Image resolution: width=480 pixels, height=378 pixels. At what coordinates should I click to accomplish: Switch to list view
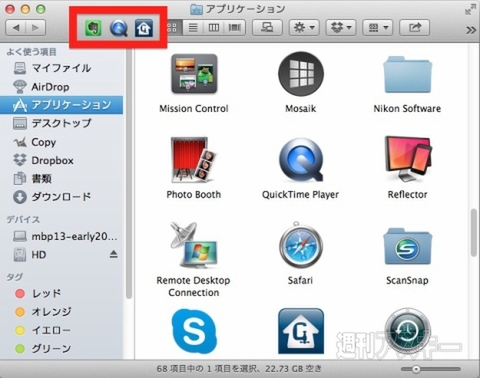pos(193,28)
